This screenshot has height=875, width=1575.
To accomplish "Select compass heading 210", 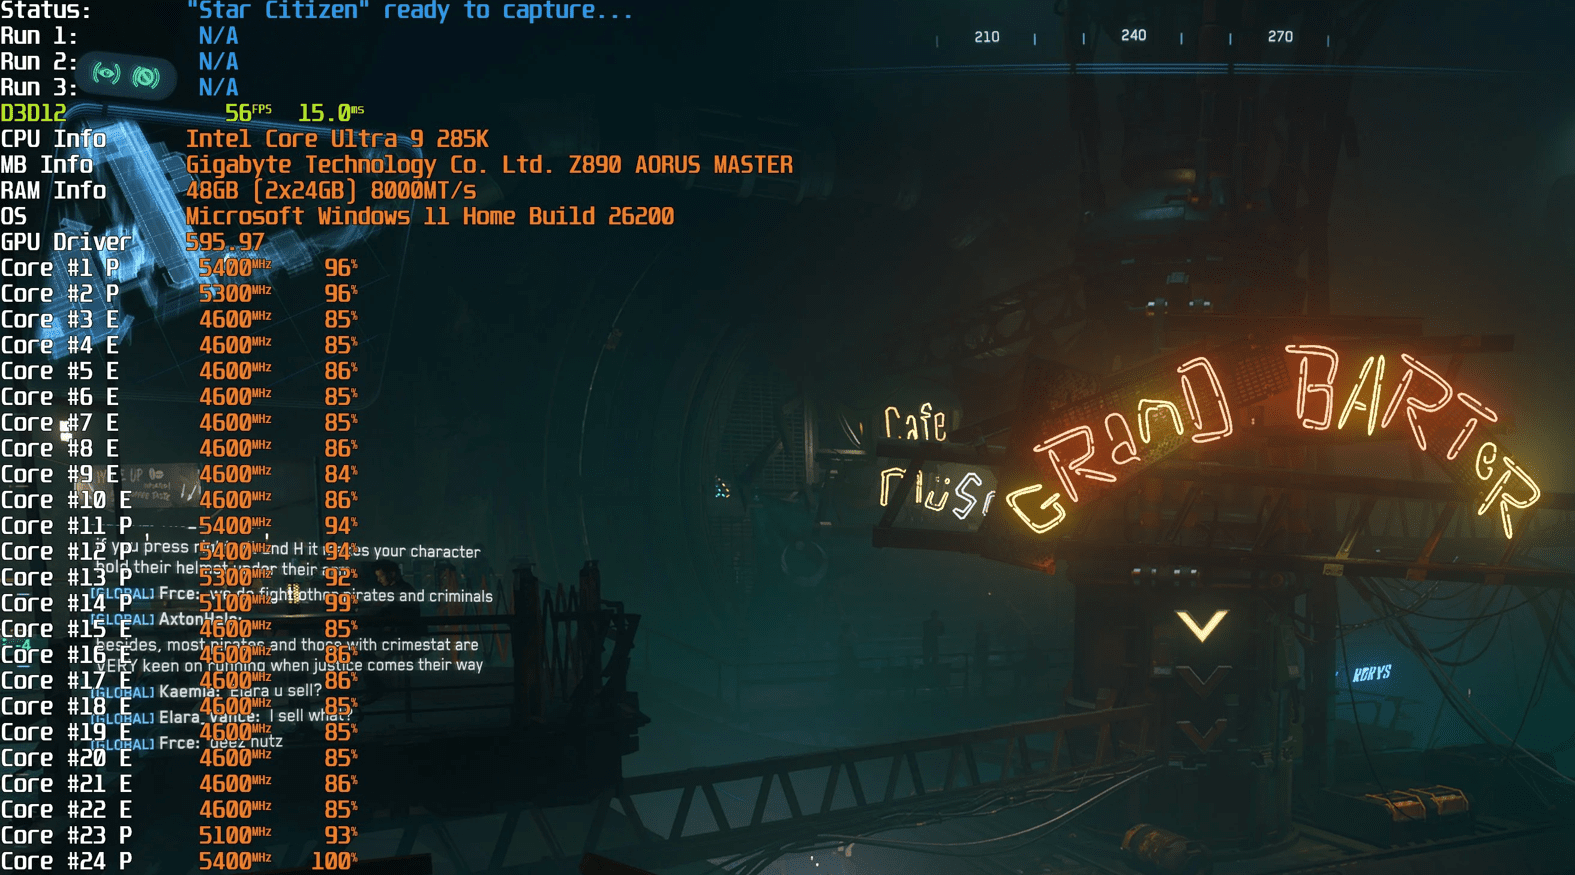I will 987,37.
